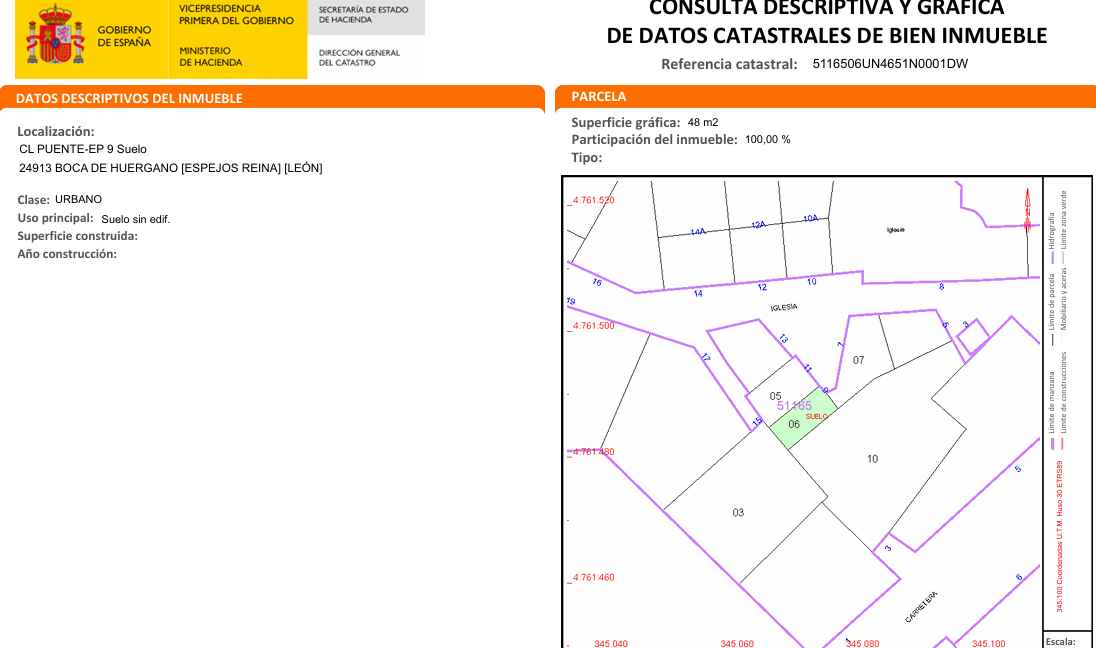This screenshot has height=648, width=1096.
Task: Click street number 17 on map
Action: click(x=706, y=357)
